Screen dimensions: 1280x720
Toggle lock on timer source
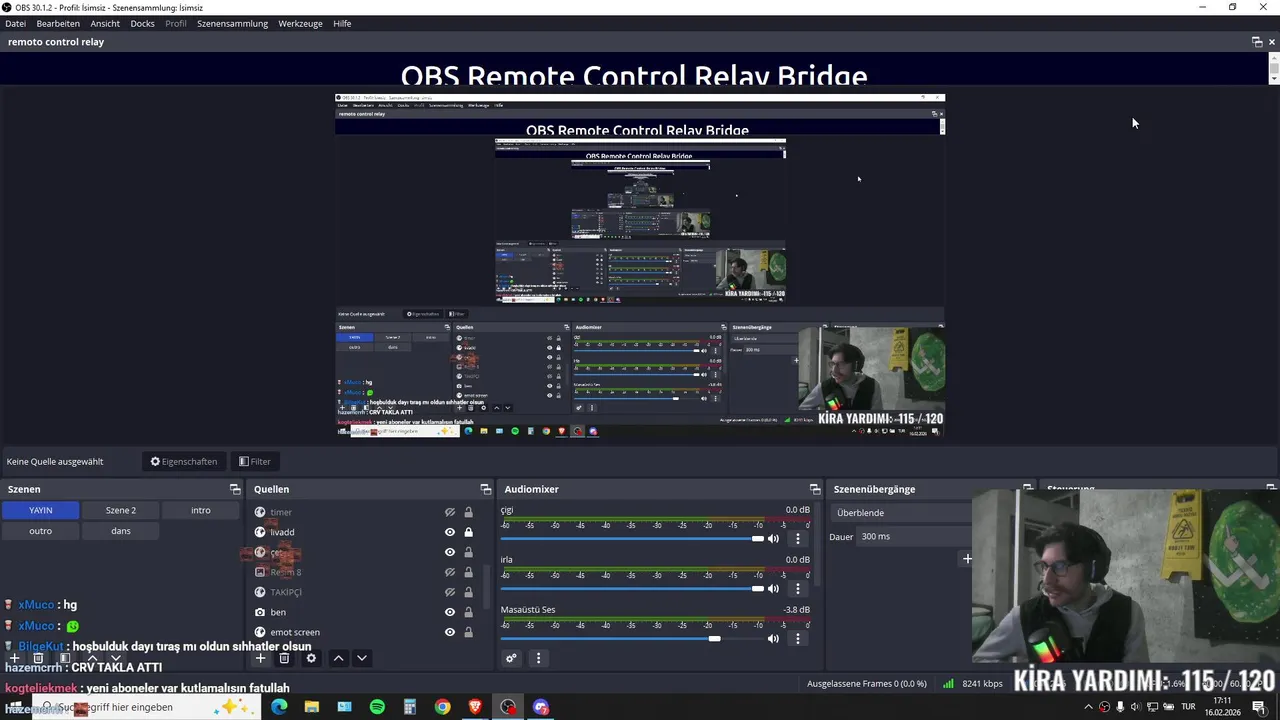[x=468, y=512]
